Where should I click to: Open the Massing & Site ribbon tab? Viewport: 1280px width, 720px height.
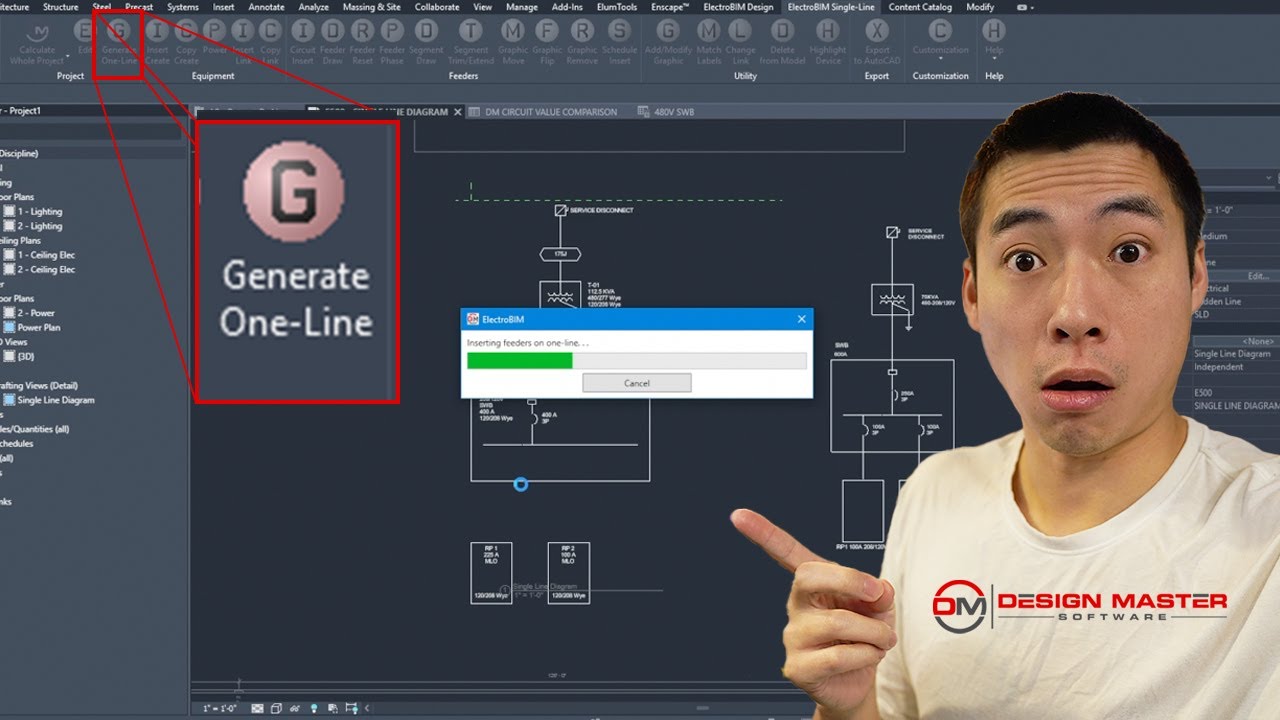pos(372,7)
